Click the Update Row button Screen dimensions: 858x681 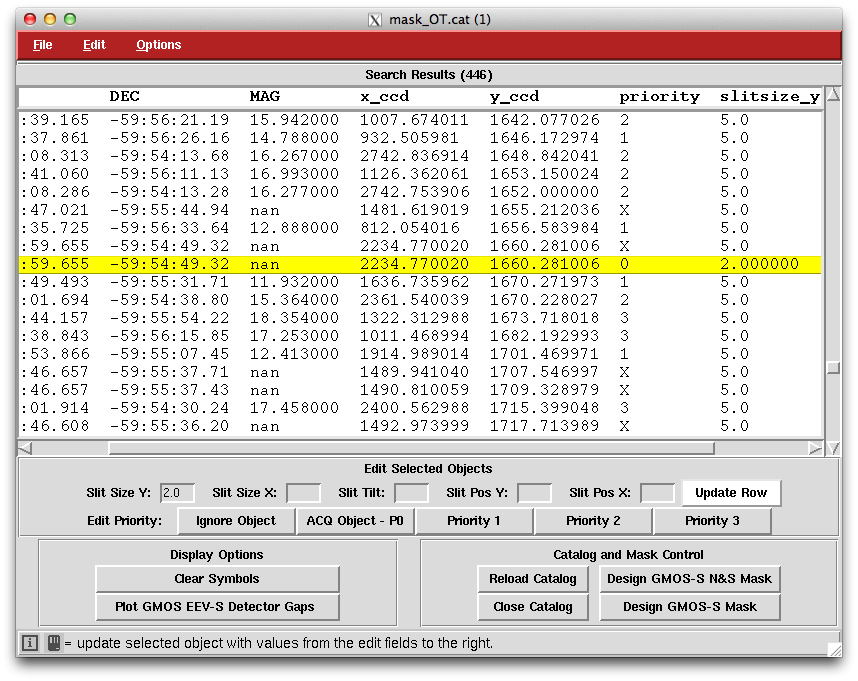click(x=731, y=493)
